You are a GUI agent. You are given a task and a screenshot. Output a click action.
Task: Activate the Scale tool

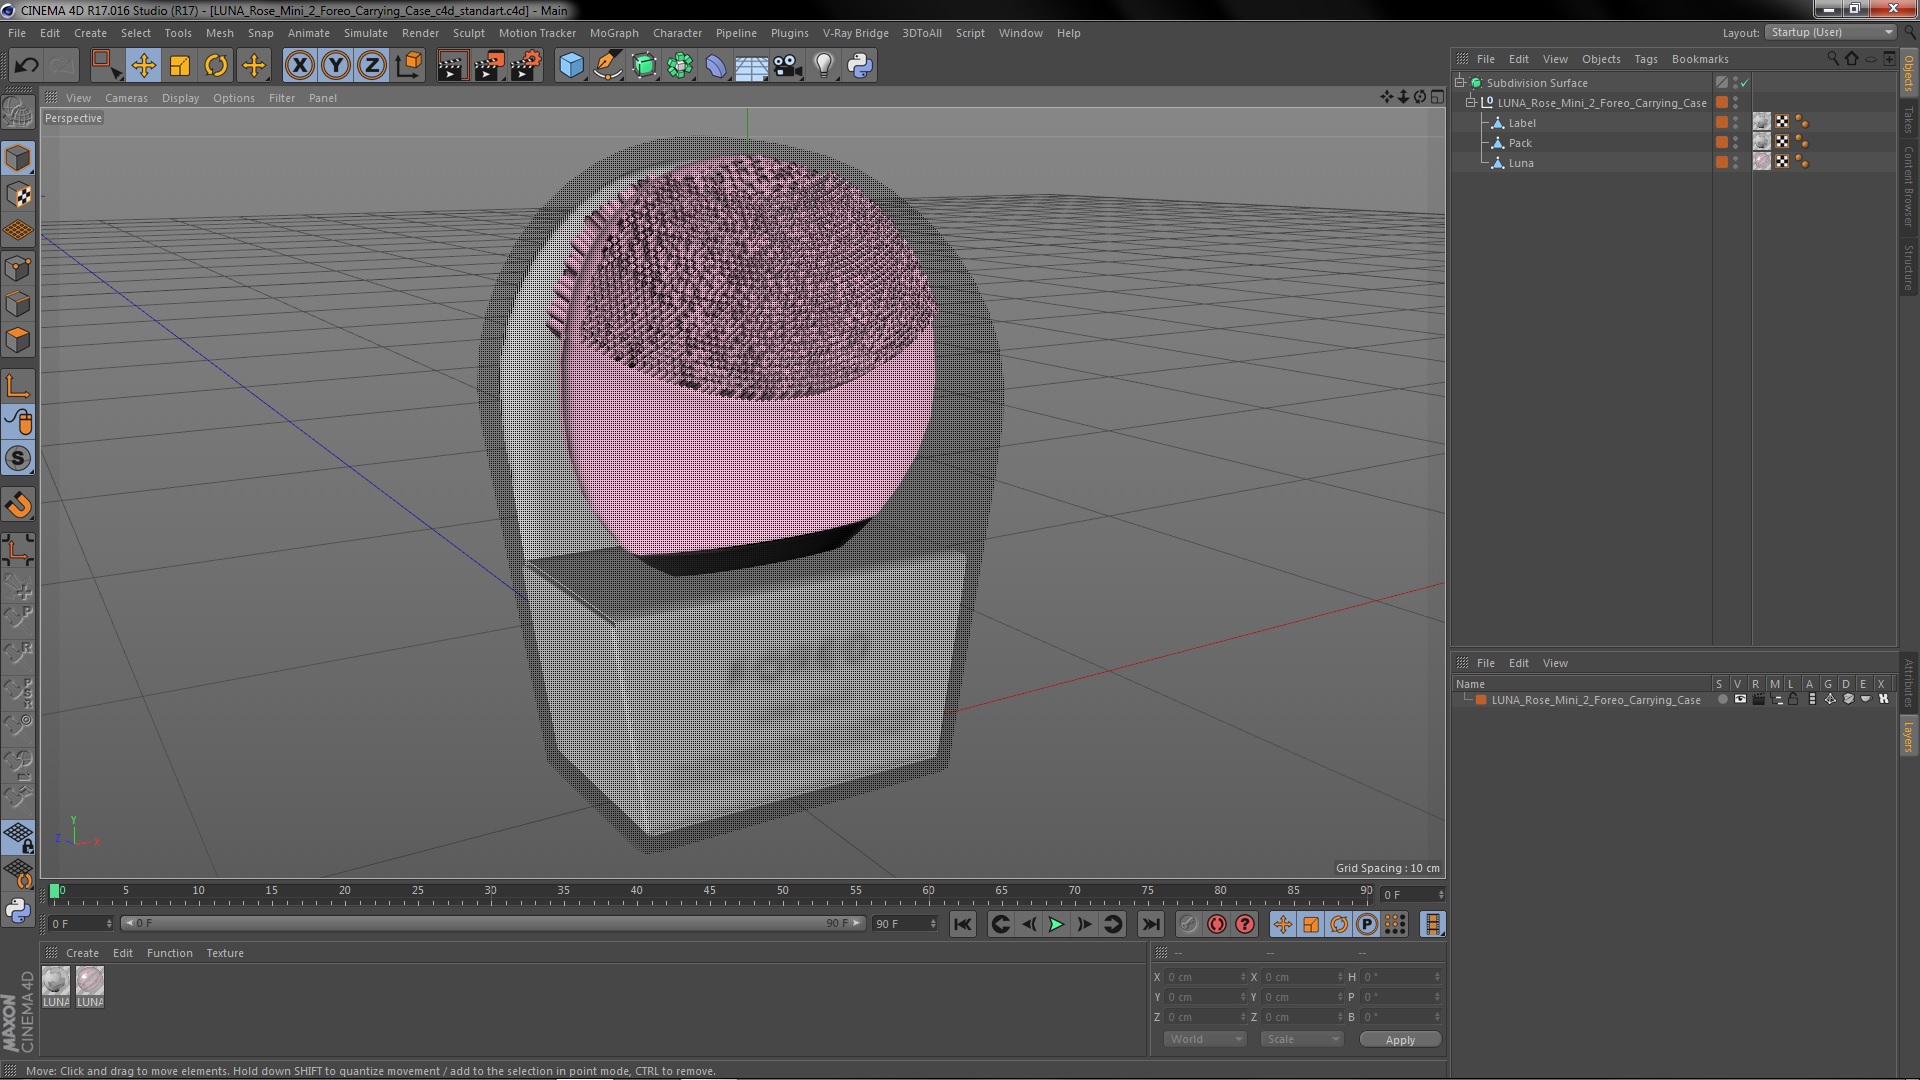180,66
